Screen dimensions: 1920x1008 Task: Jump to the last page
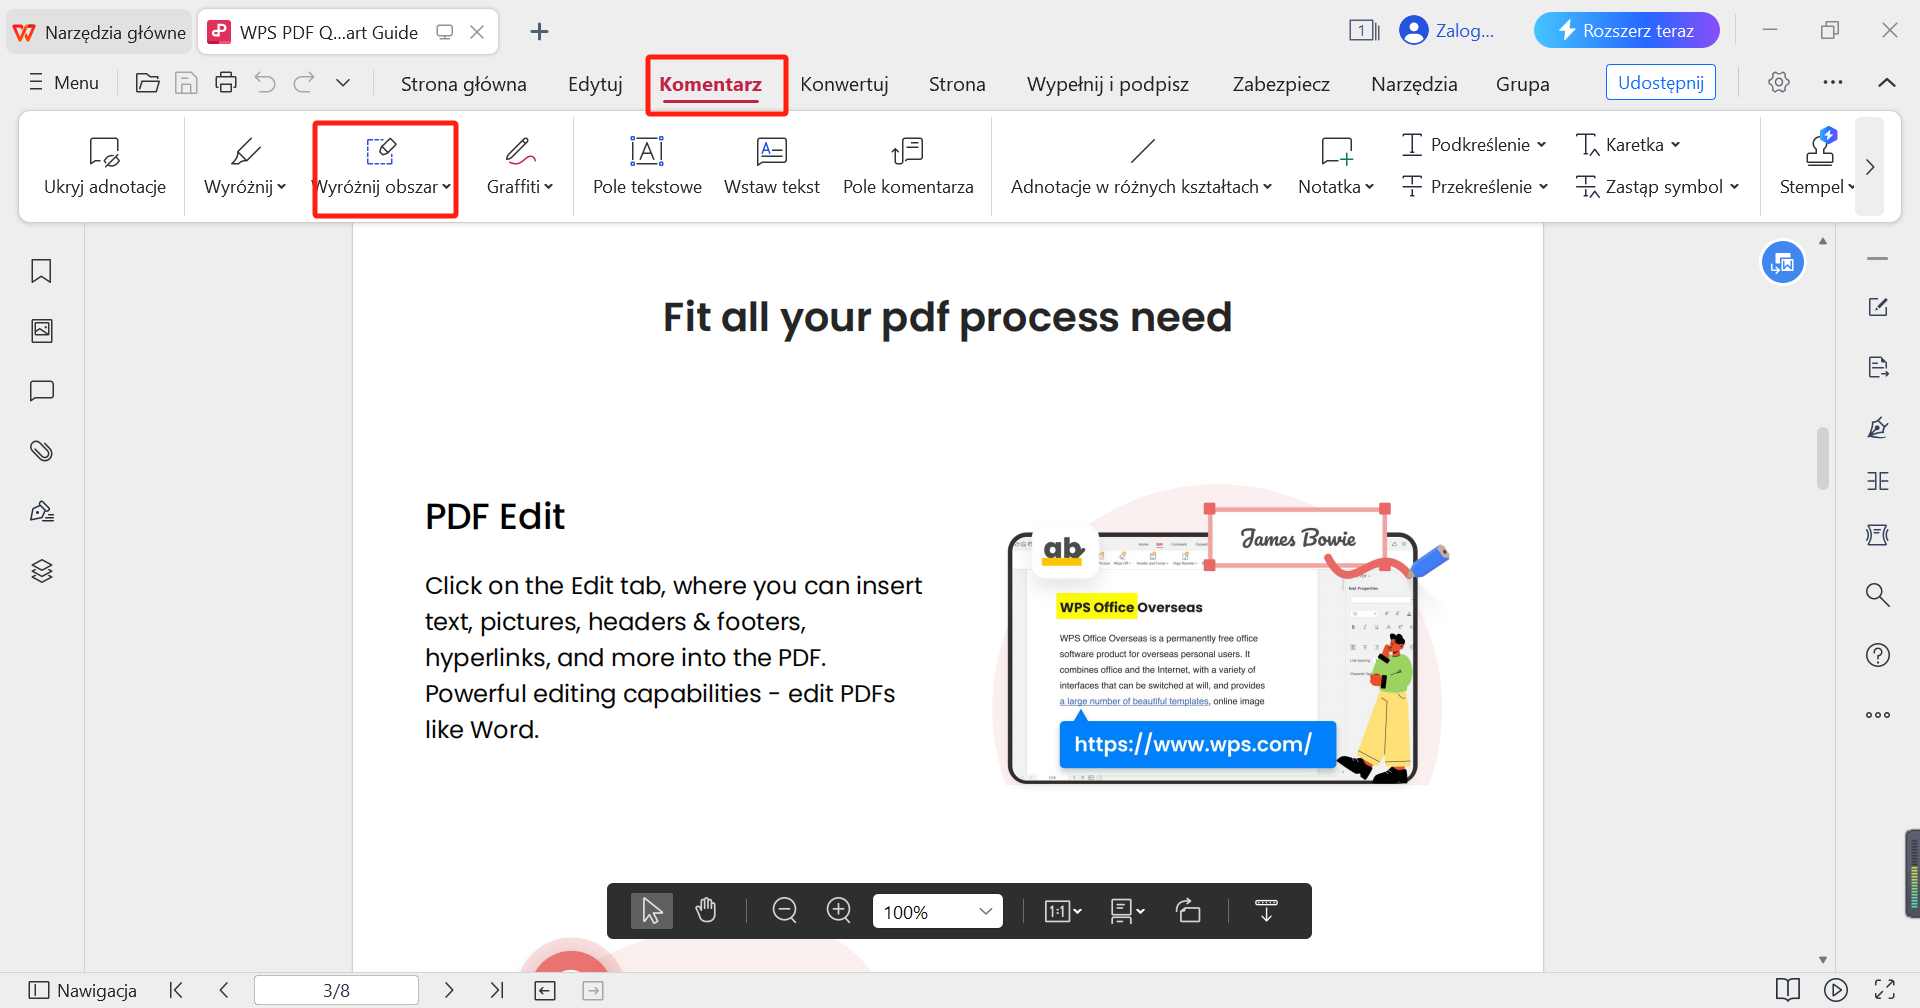(x=497, y=990)
